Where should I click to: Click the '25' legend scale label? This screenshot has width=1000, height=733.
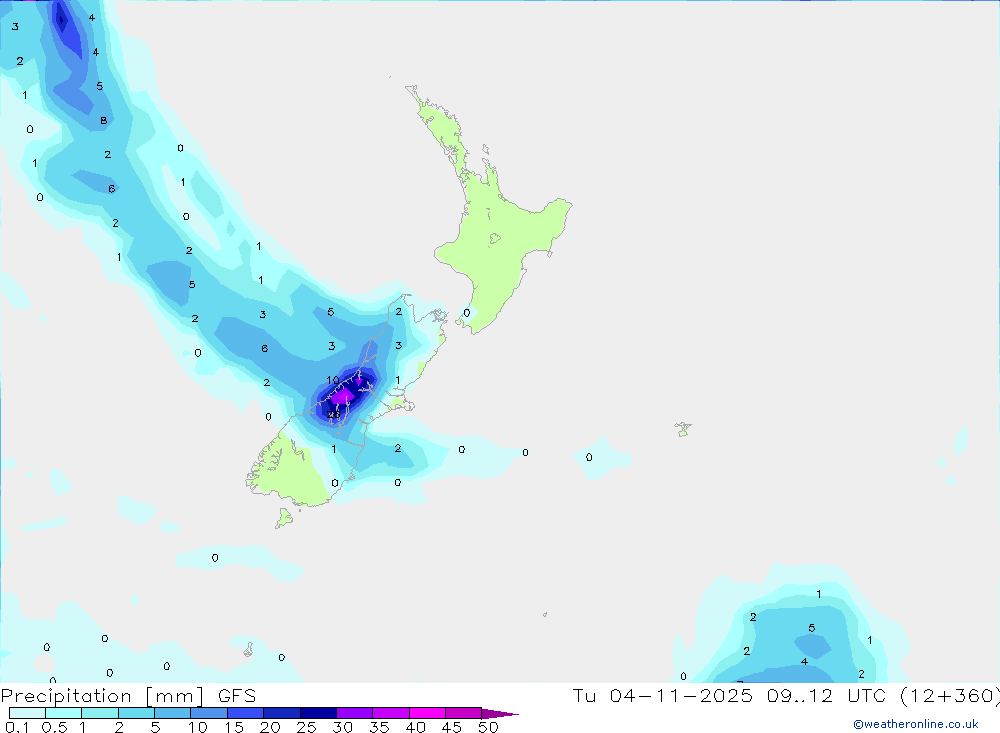pyautogui.click(x=306, y=727)
